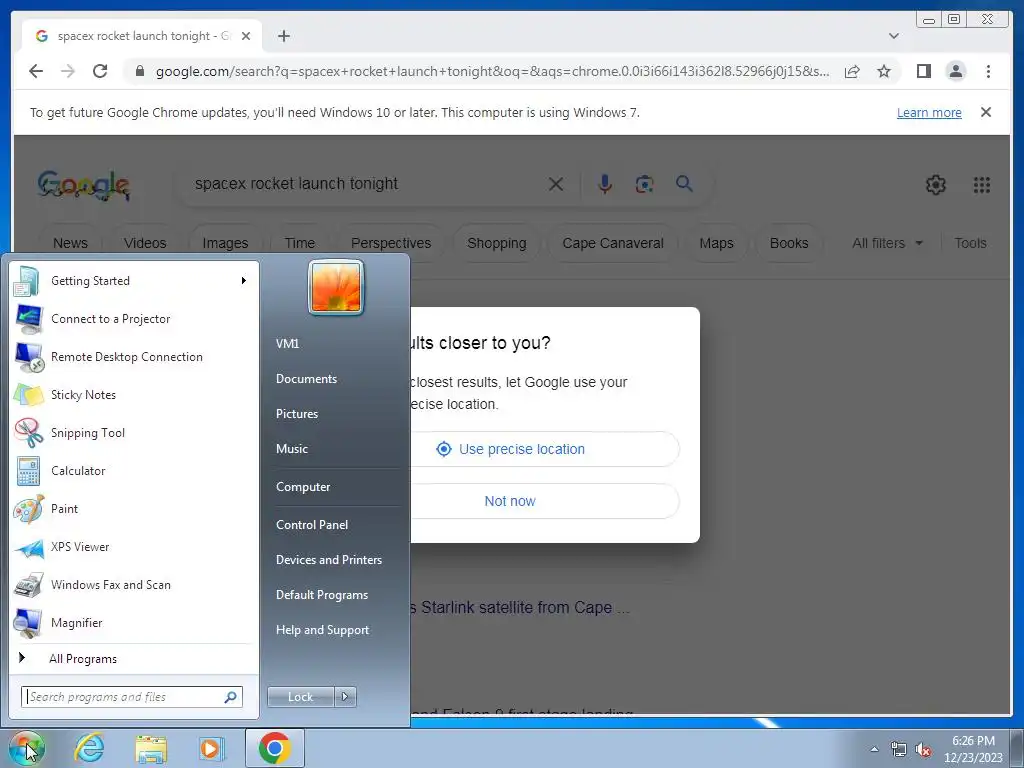
Task: Open the taskbar clock and date
Action: point(973,749)
